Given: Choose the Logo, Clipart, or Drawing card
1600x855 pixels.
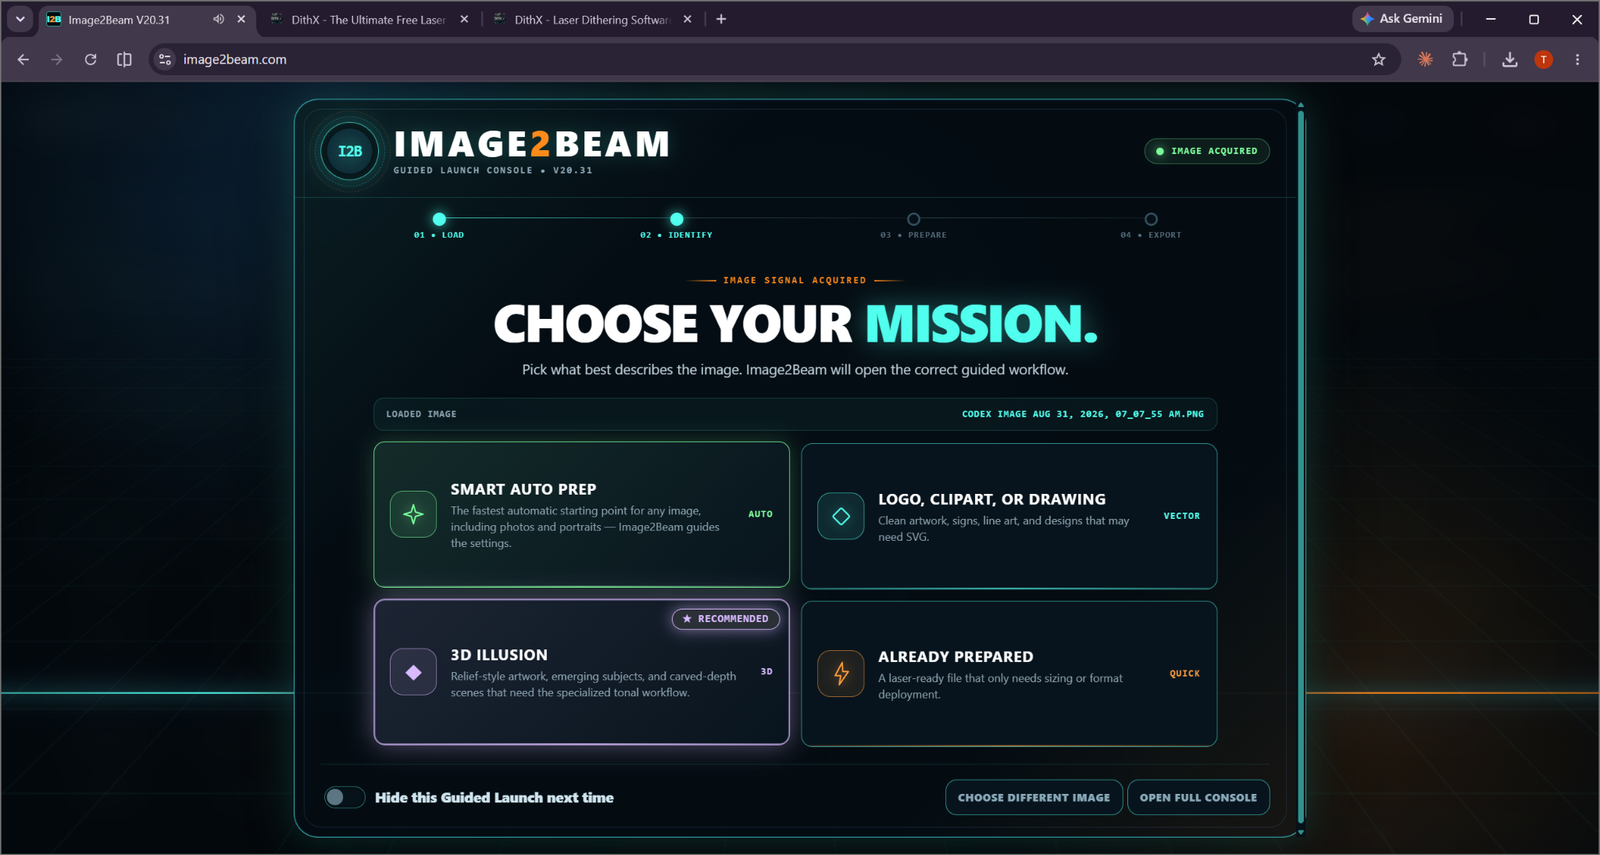Looking at the screenshot, I should point(1009,516).
